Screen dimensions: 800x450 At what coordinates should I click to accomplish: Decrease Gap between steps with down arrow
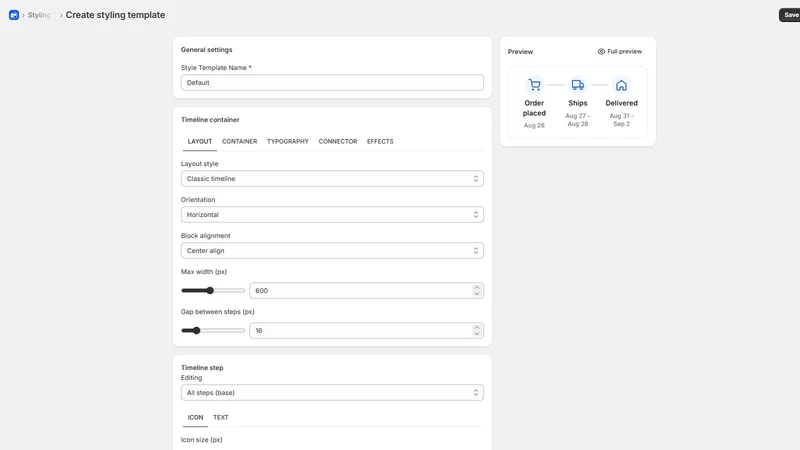pyautogui.click(x=477, y=334)
